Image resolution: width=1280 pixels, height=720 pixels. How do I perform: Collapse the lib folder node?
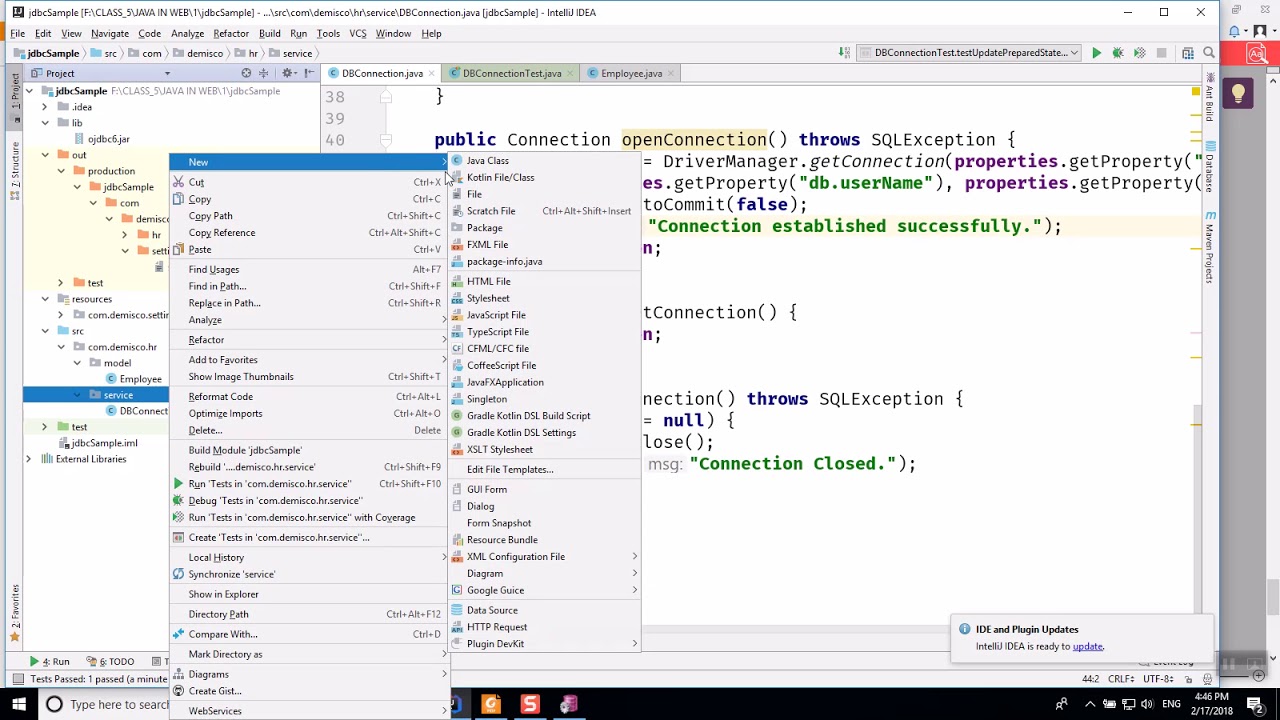(45, 123)
